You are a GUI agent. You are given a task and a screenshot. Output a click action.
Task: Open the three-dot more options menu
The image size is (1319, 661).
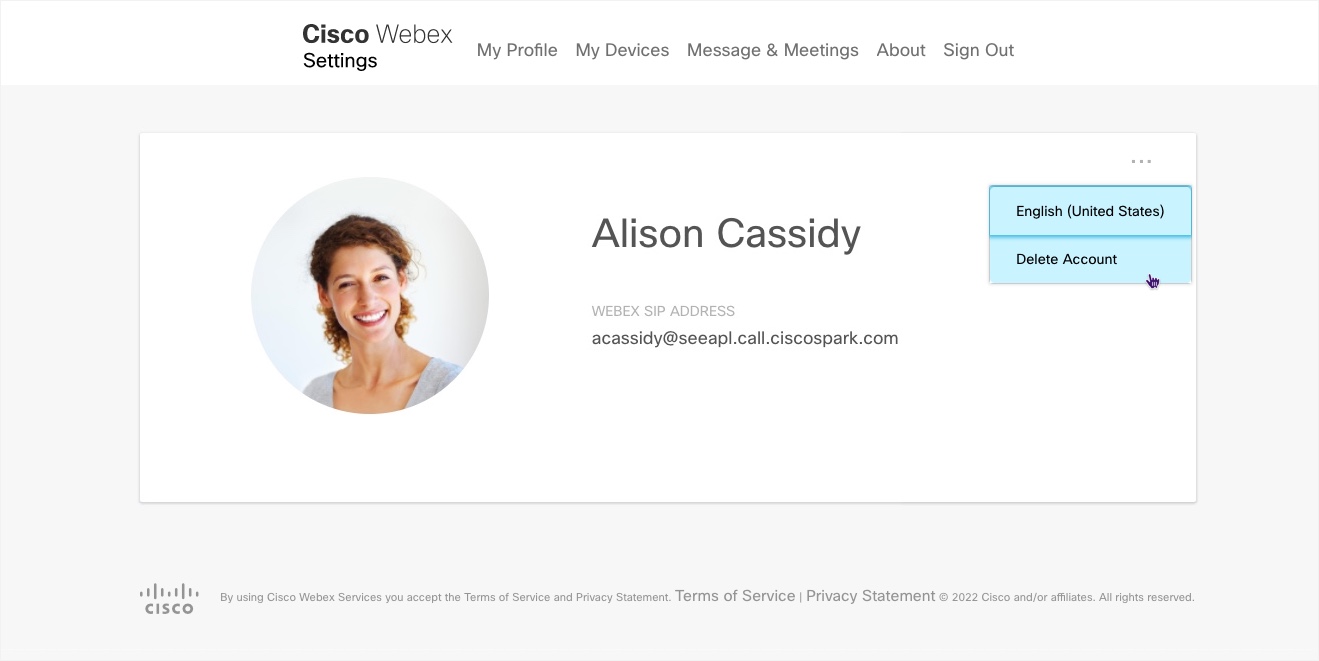point(1141,161)
